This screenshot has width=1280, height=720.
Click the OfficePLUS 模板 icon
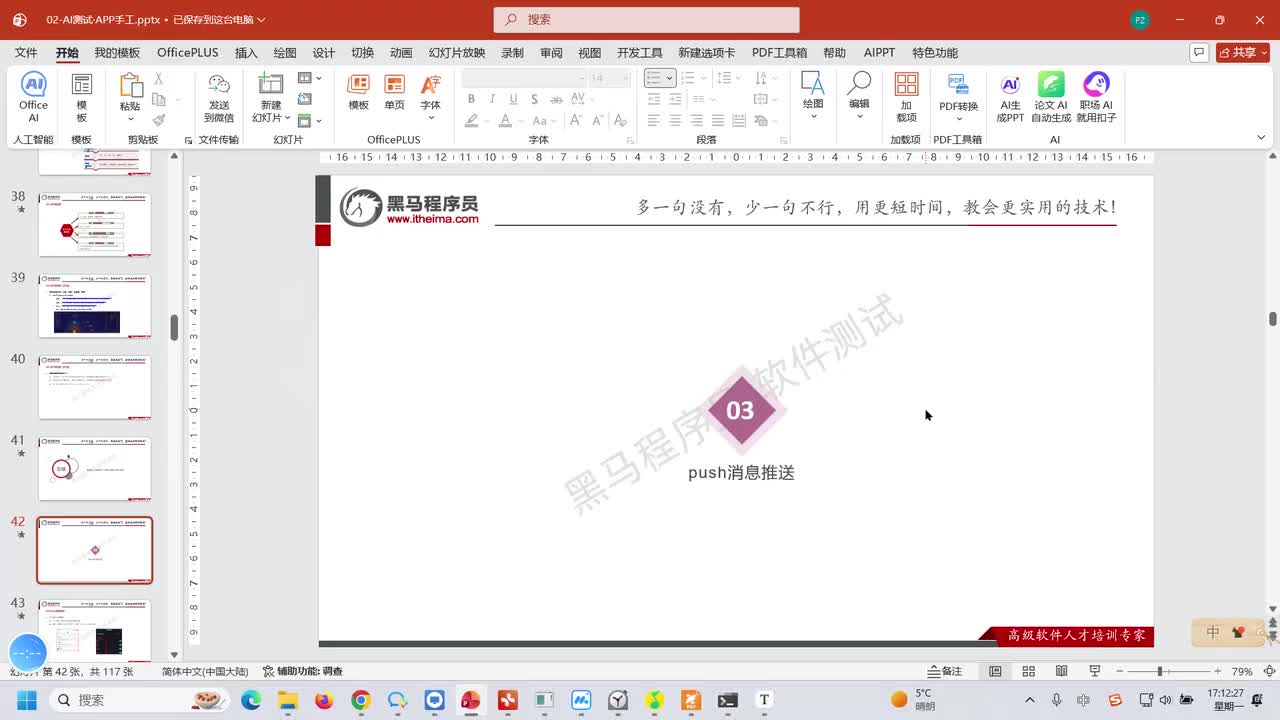click(x=358, y=92)
